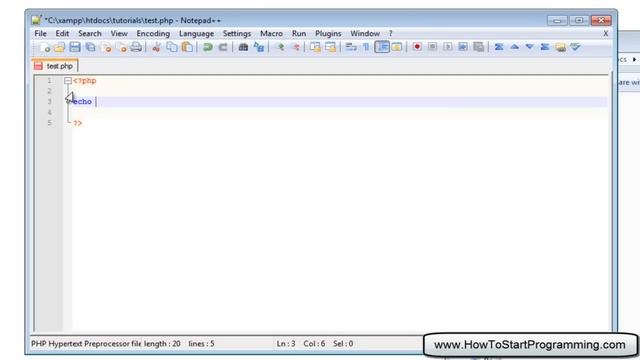
Task: Open a file using the folder icon
Action: [60, 47]
